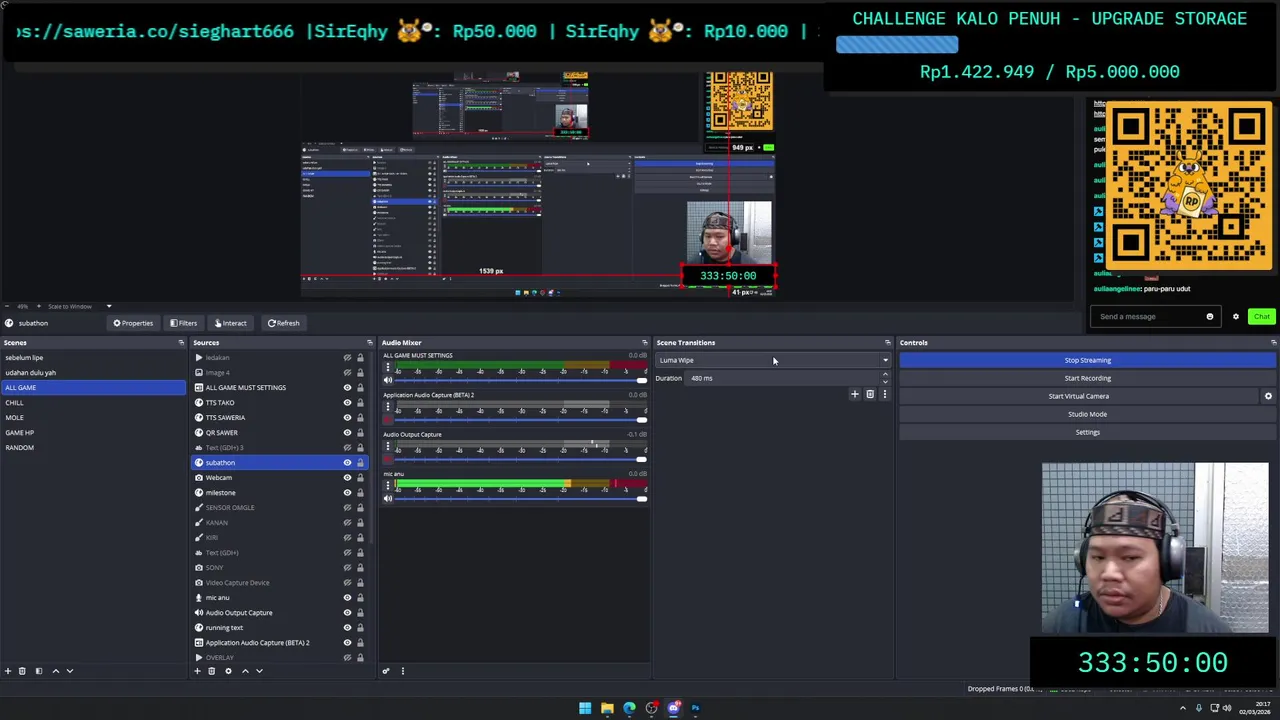Select the RANDOM scene
1280x720 pixels.
click(19, 447)
